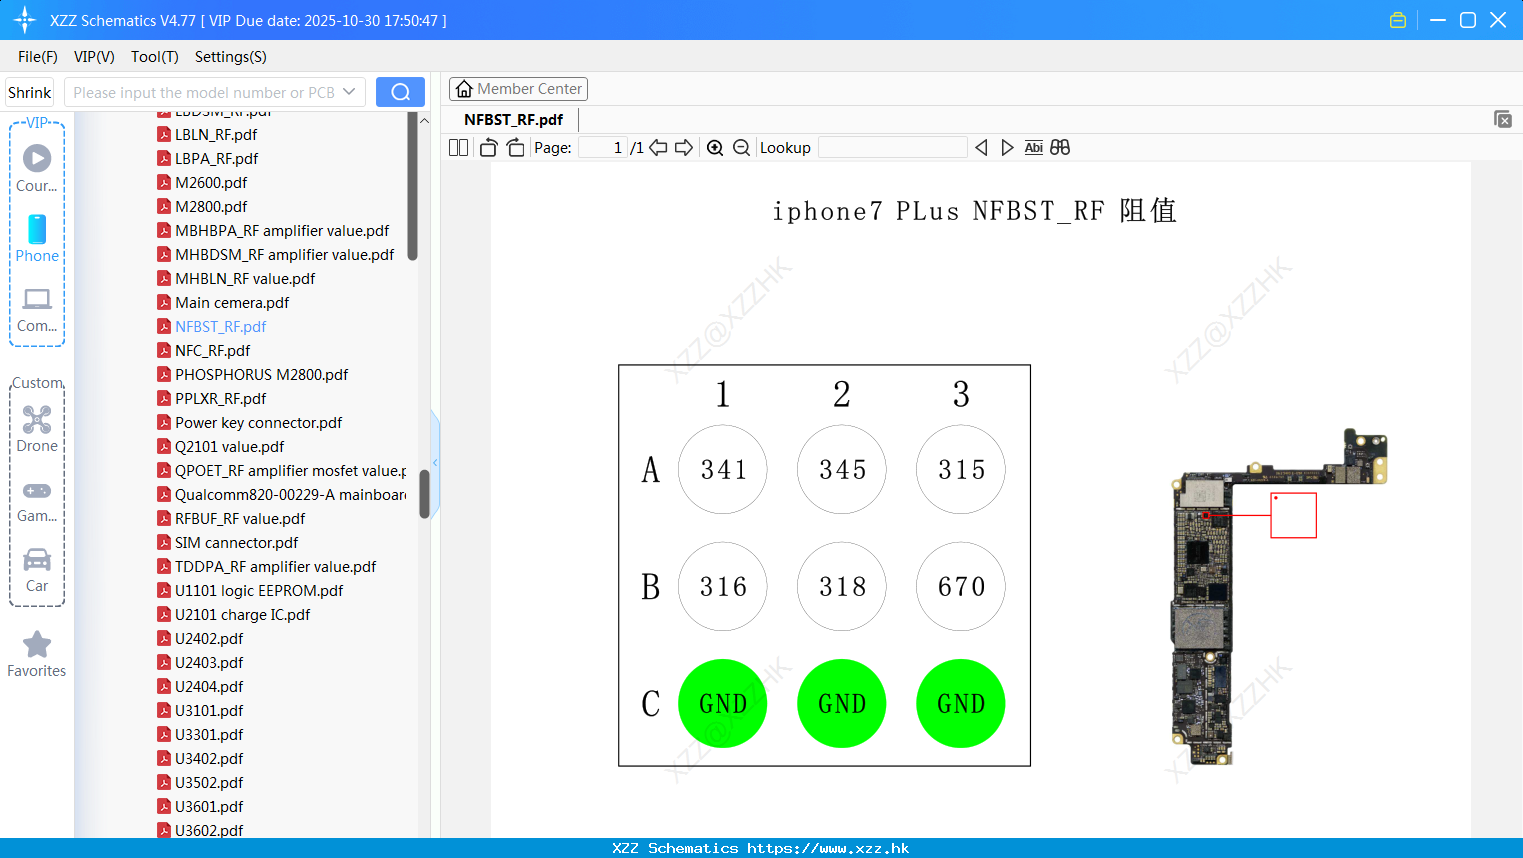1523x858 pixels.
Task: Open the model number search dropdown
Action: [349, 92]
